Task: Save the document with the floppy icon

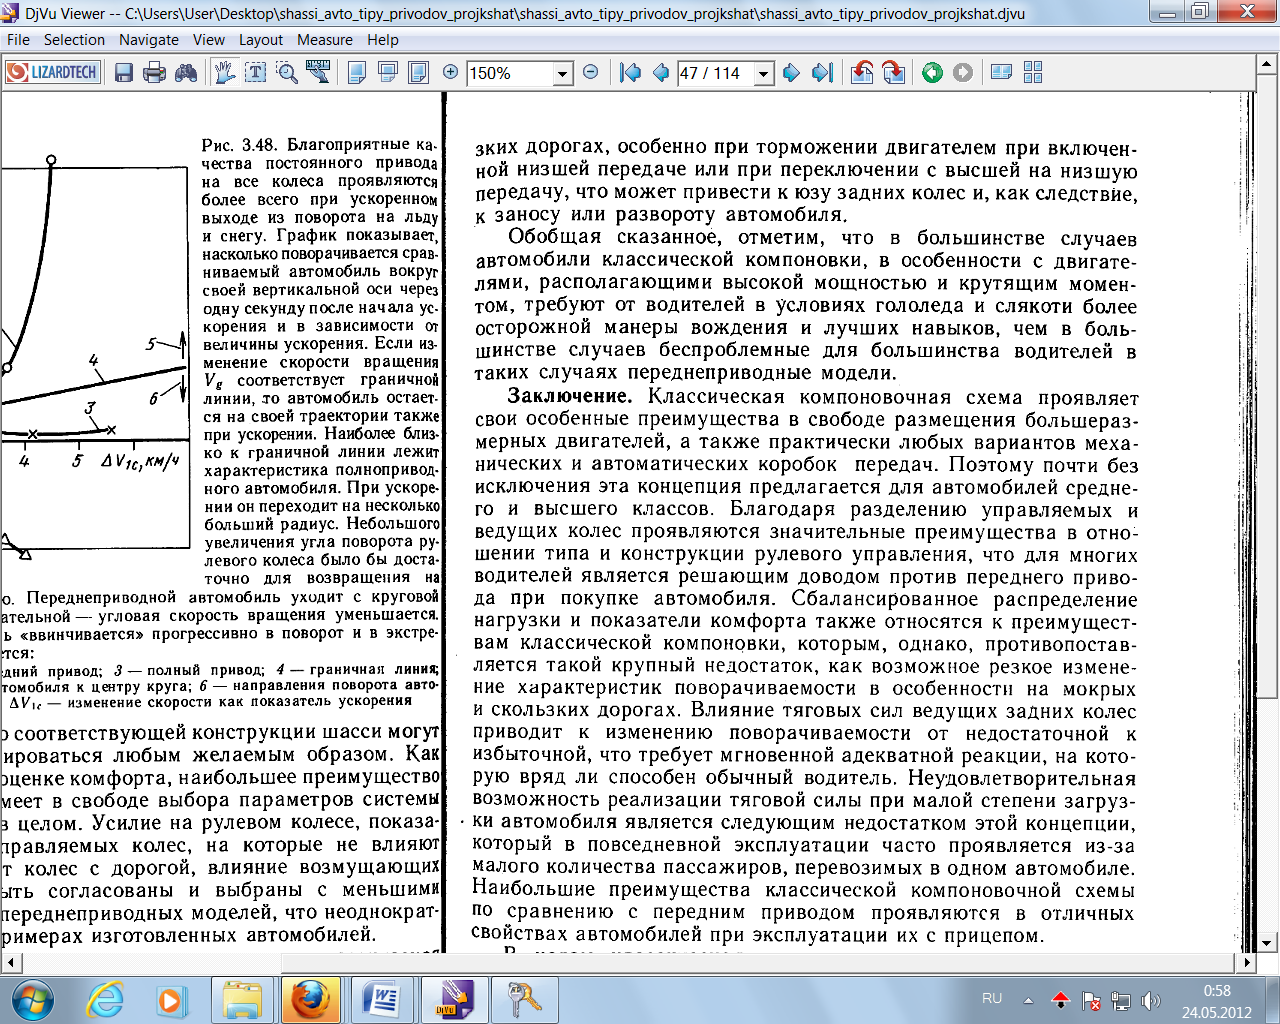Action: (124, 73)
